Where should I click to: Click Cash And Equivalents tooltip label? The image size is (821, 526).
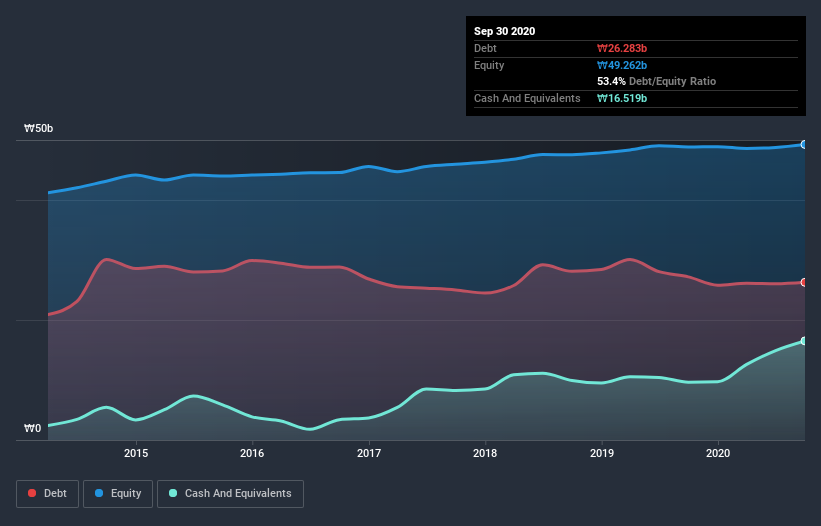click(x=527, y=98)
